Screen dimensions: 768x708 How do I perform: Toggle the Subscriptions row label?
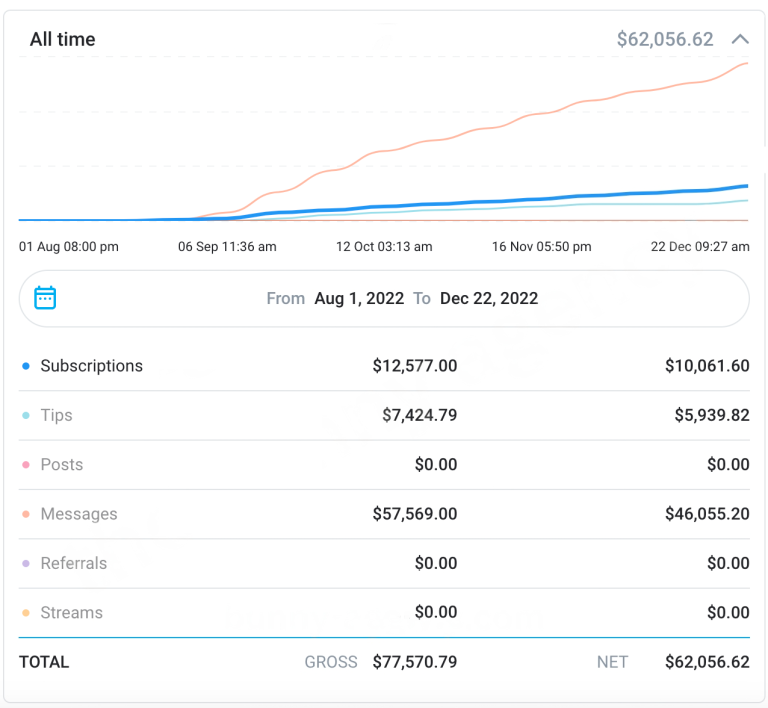click(x=91, y=366)
